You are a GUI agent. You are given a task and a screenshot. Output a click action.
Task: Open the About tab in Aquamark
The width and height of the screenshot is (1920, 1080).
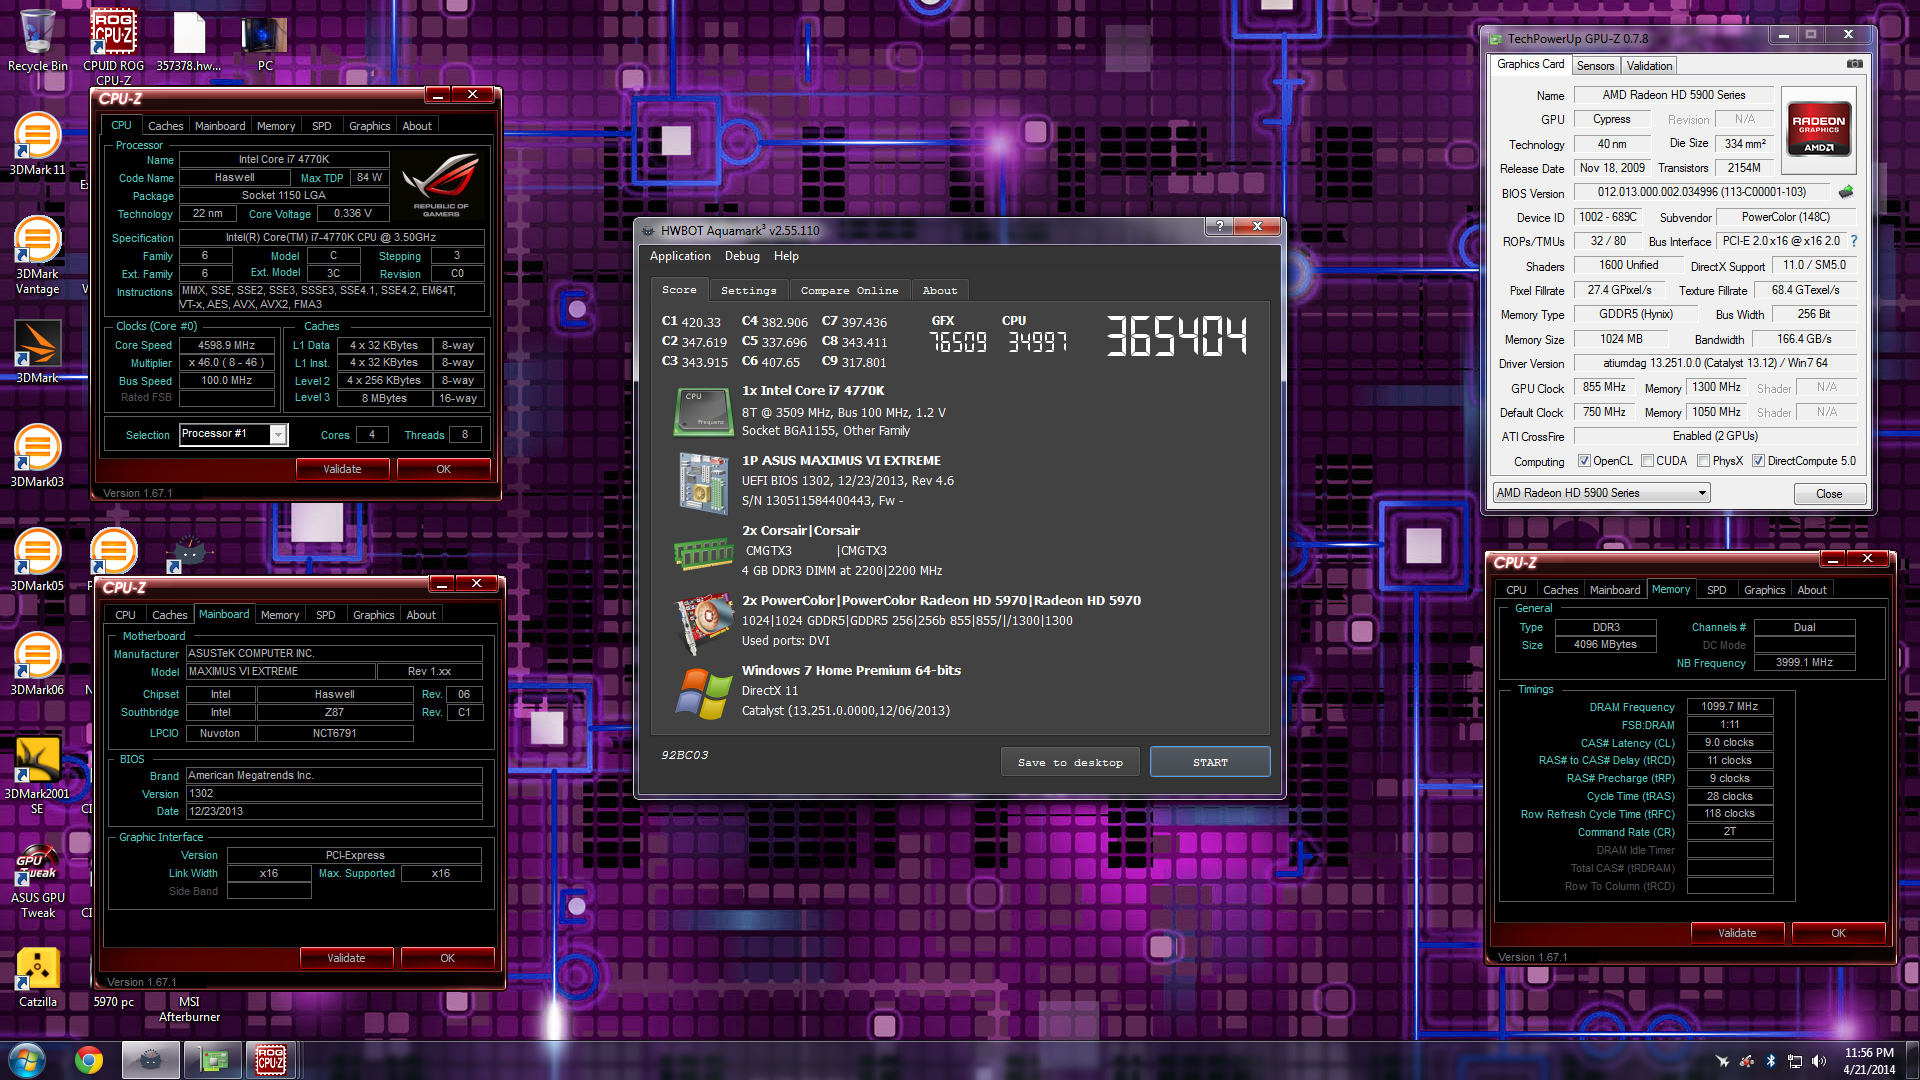tap(939, 290)
